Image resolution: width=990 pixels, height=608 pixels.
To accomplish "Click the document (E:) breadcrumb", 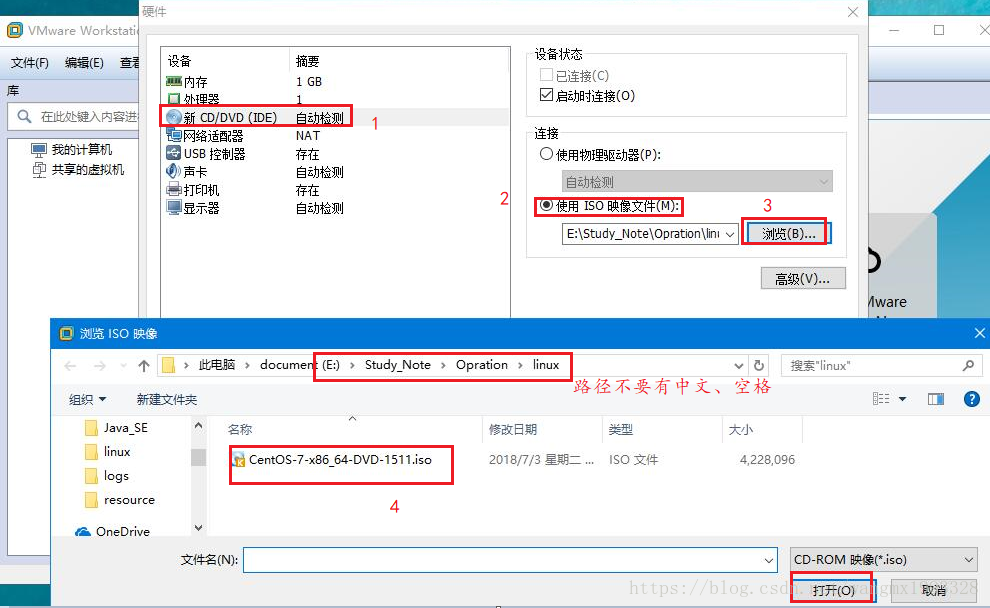I will click(x=299, y=365).
